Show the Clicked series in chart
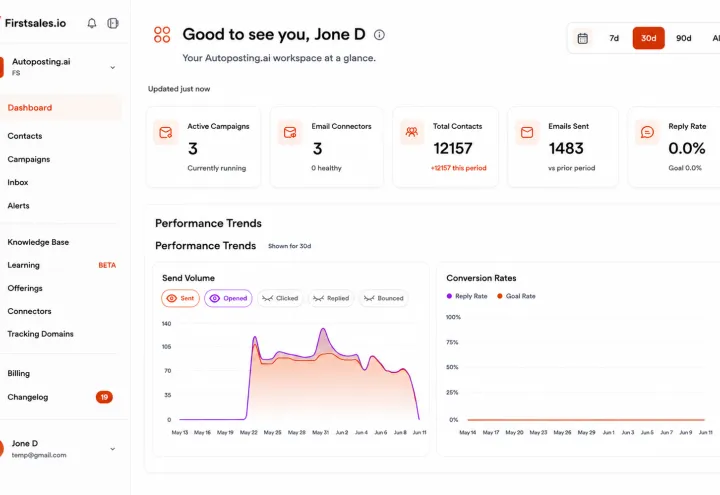 pos(280,298)
